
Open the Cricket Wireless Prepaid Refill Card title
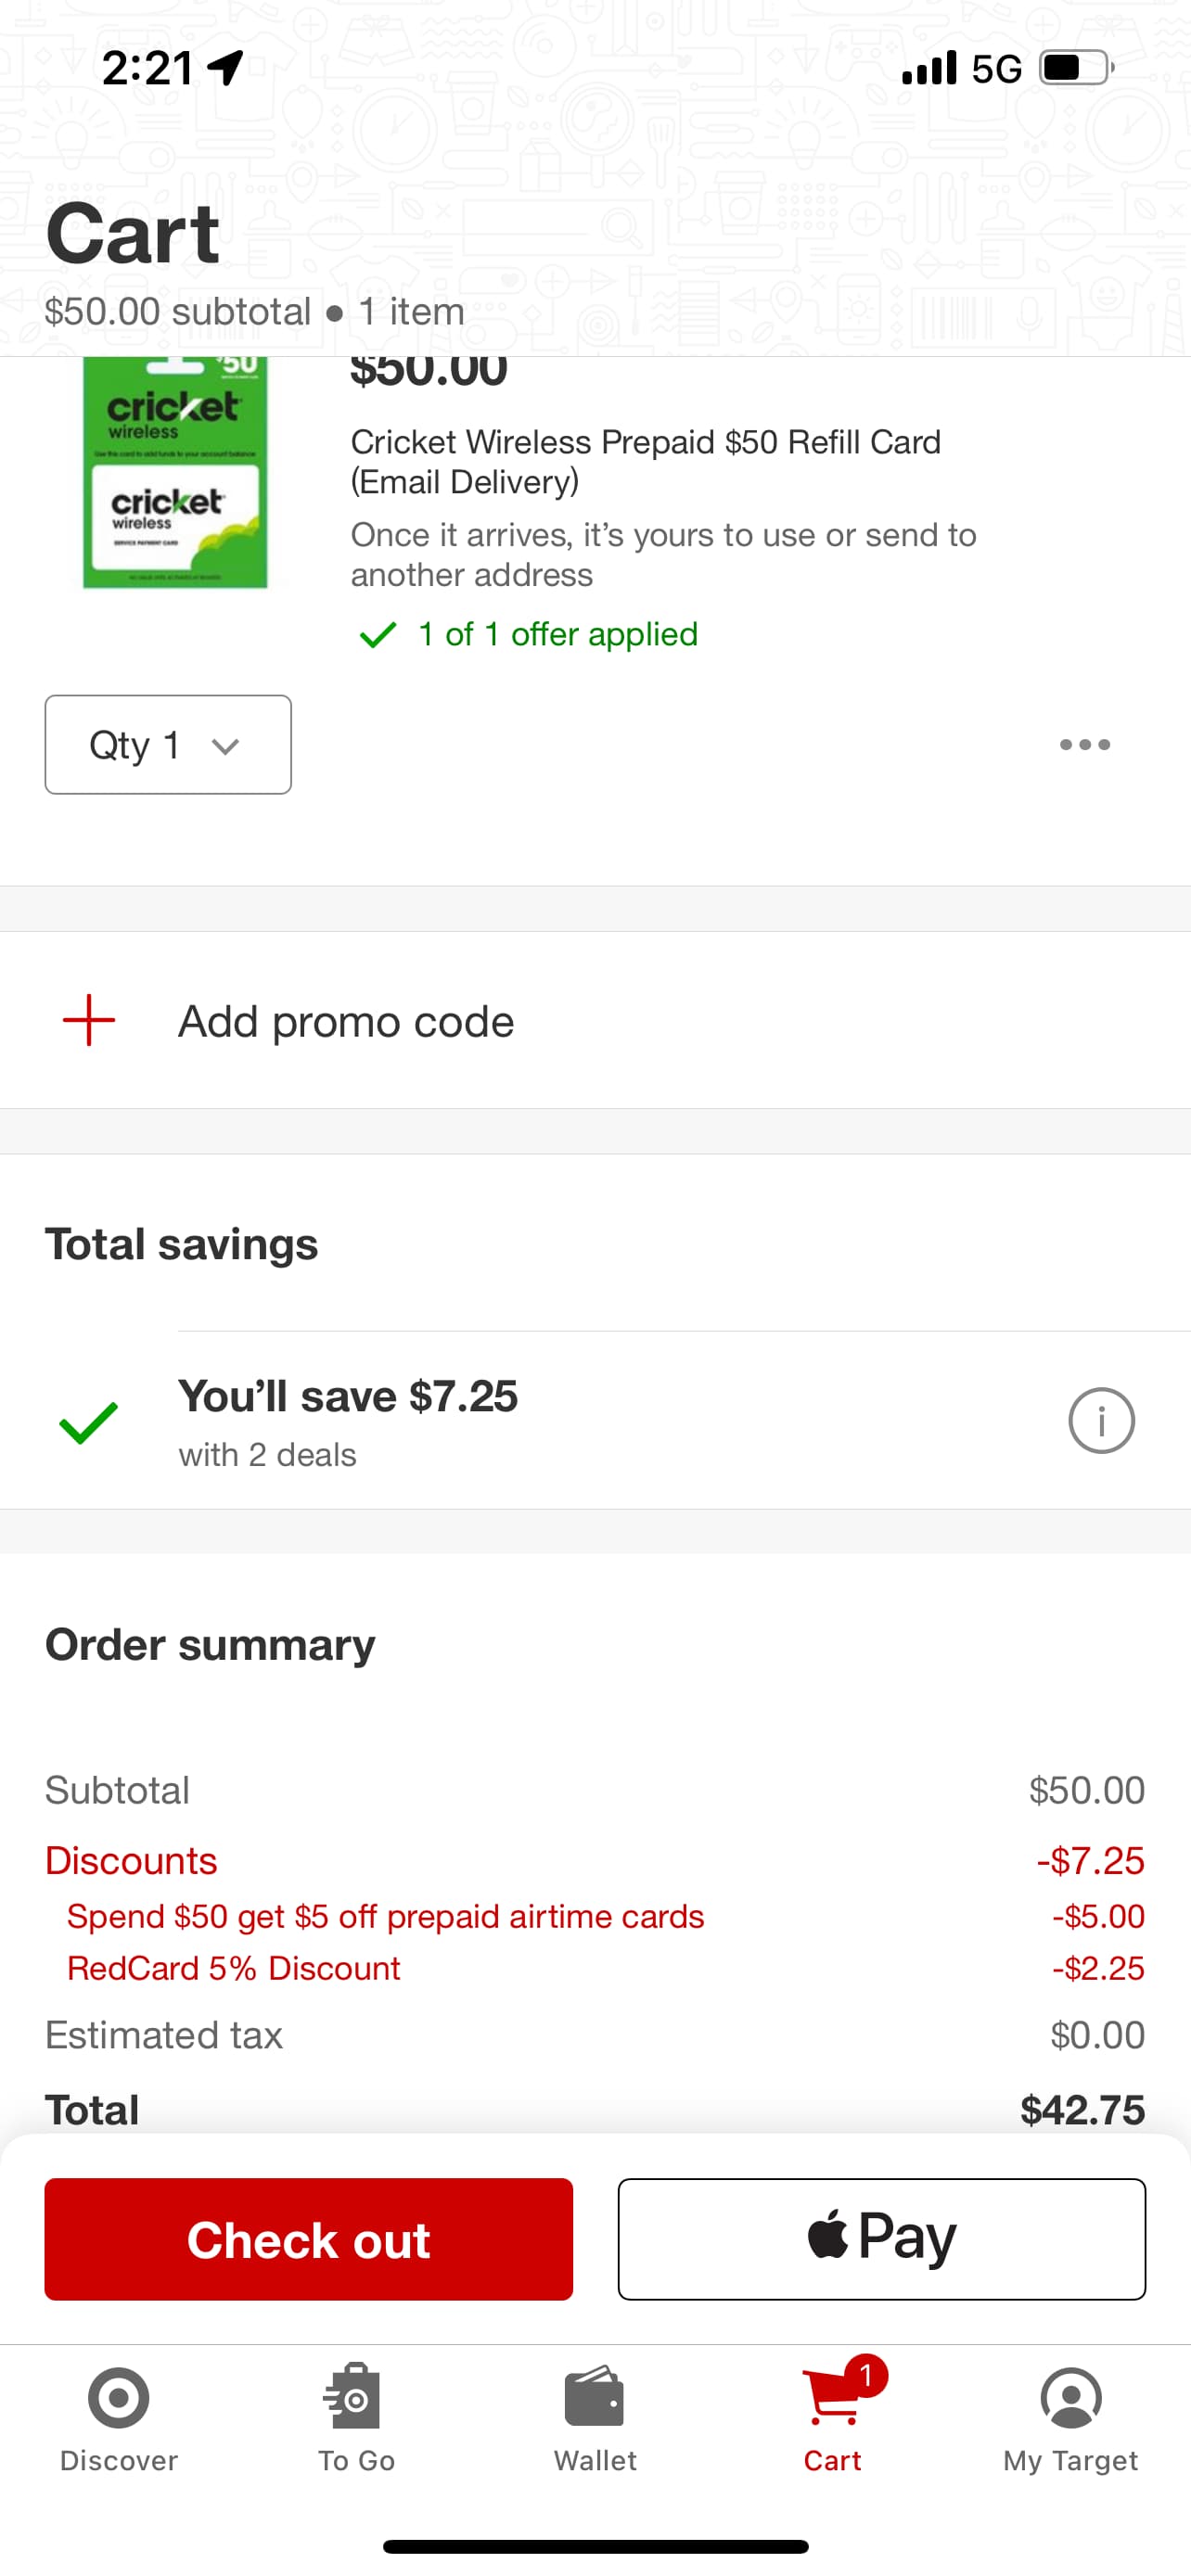click(x=645, y=461)
